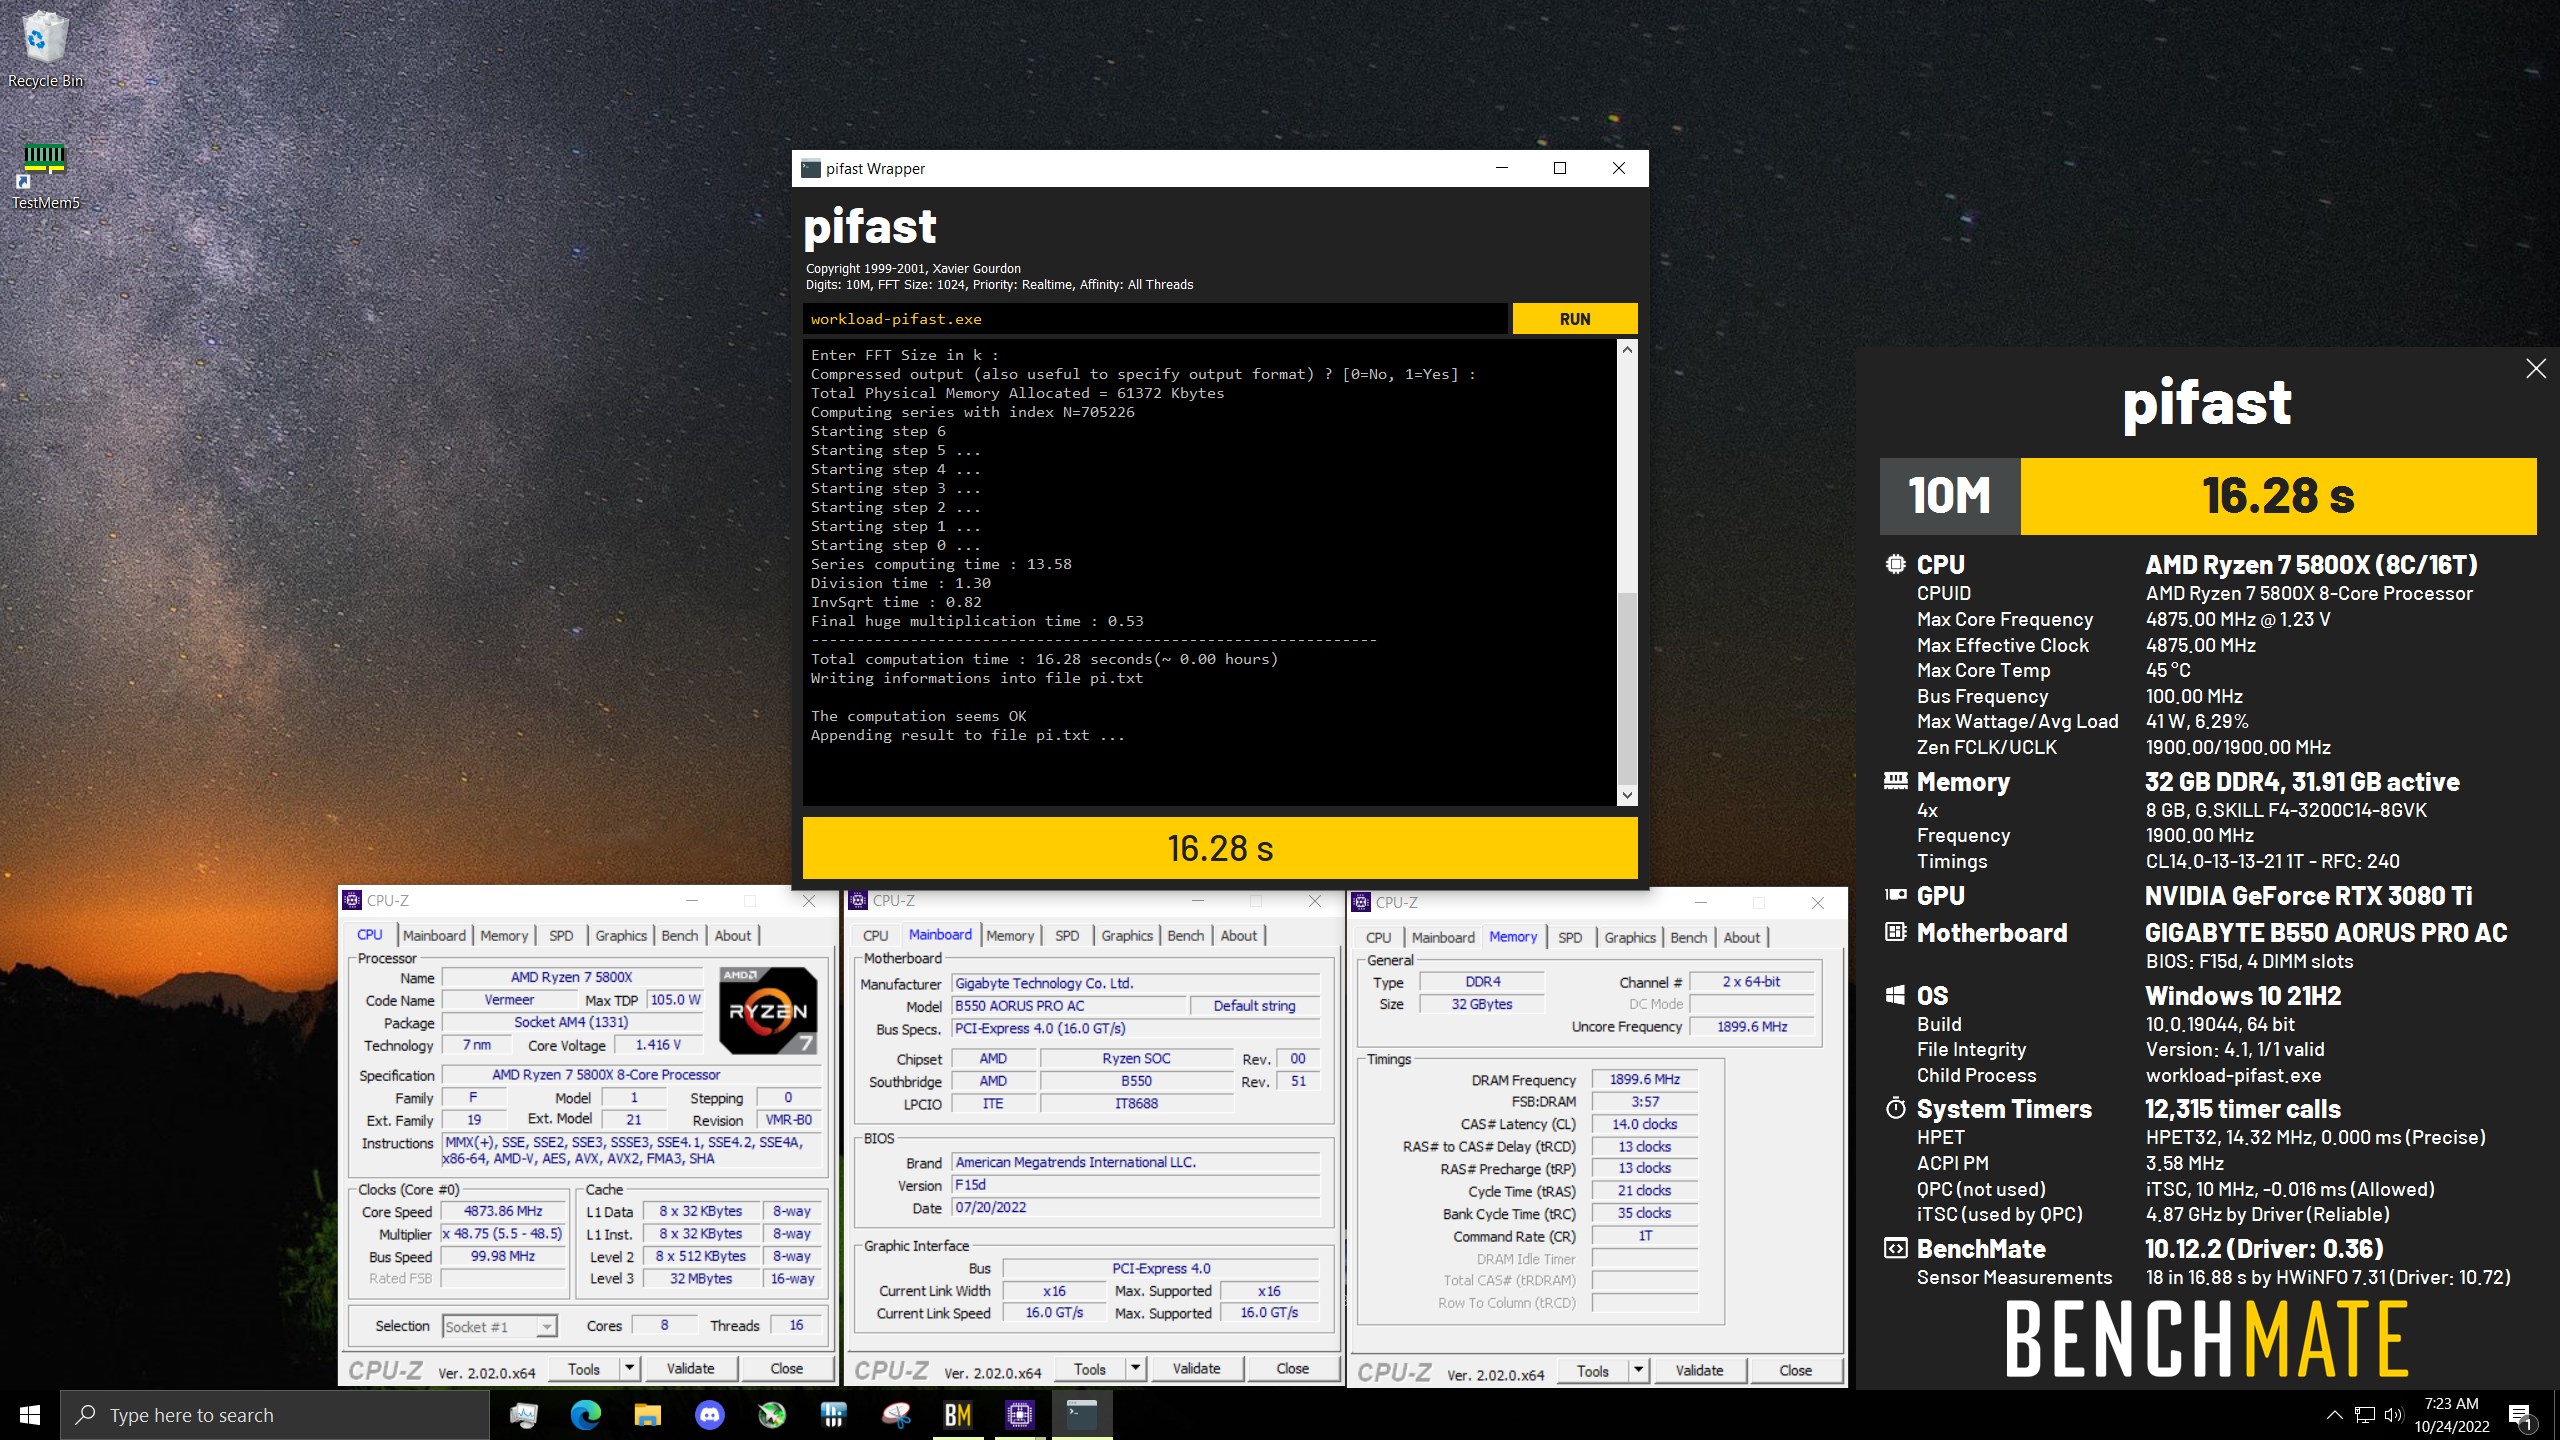Click the System Timers stopwatch icon

point(1895,1108)
